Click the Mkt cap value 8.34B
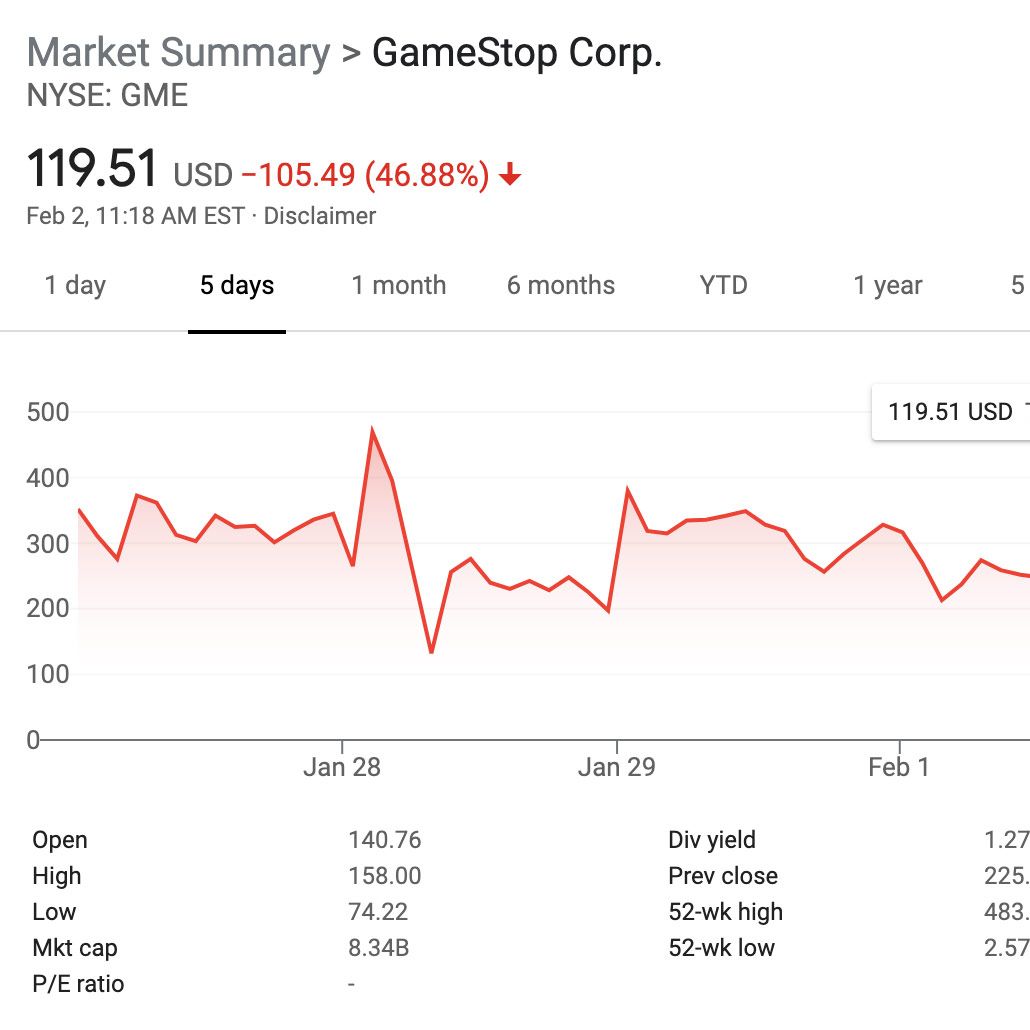Screen dimensions: 1030x1030 378,948
